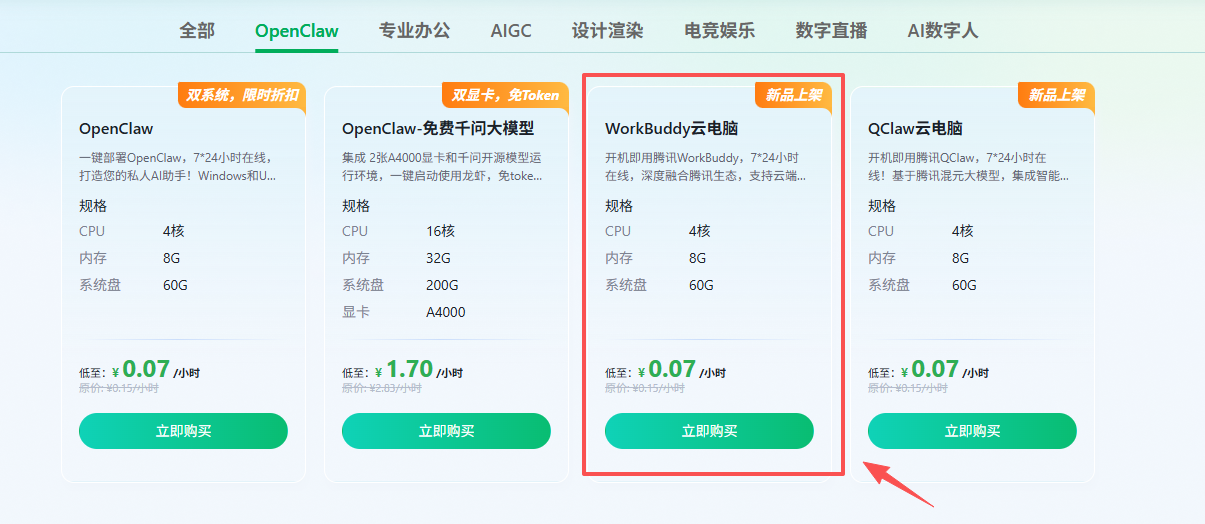This screenshot has height=524, width=1205.
Task: Open the 专业办公 tab
Action: click(414, 30)
